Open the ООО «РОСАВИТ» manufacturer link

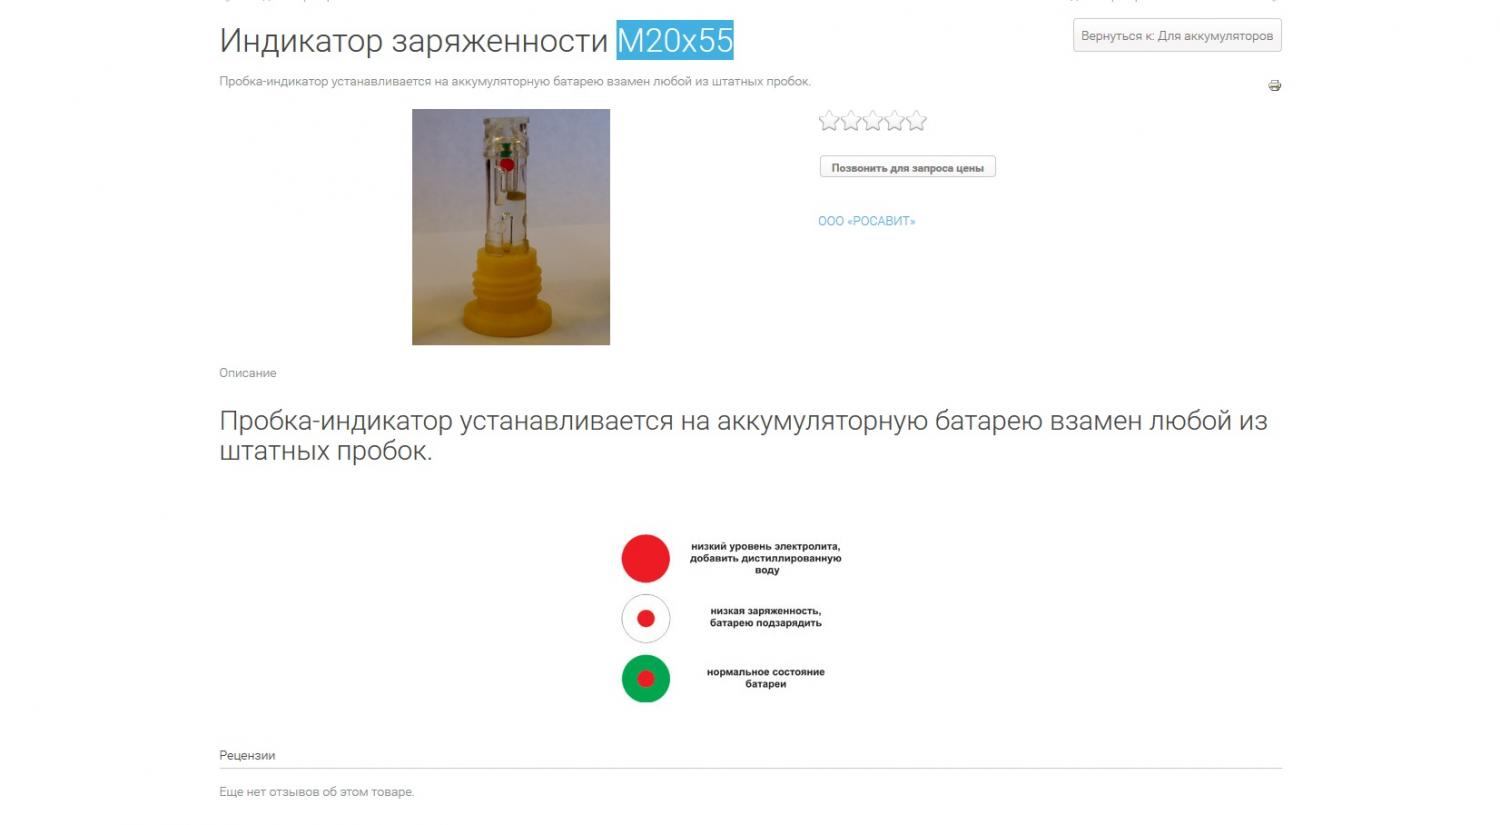coord(866,221)
